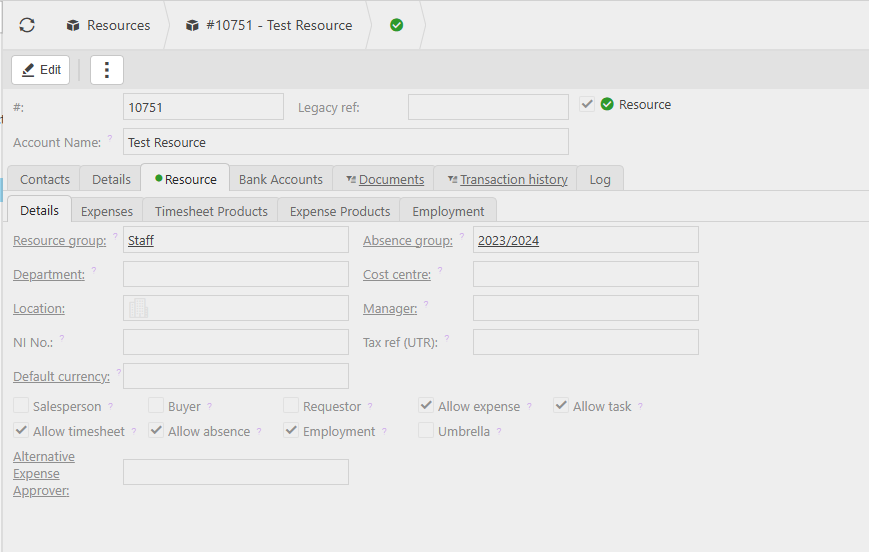Click help icon beside Tax ref (UTR)
The width and height of the screenshot is (869, 552).
[x=447, y=338]
